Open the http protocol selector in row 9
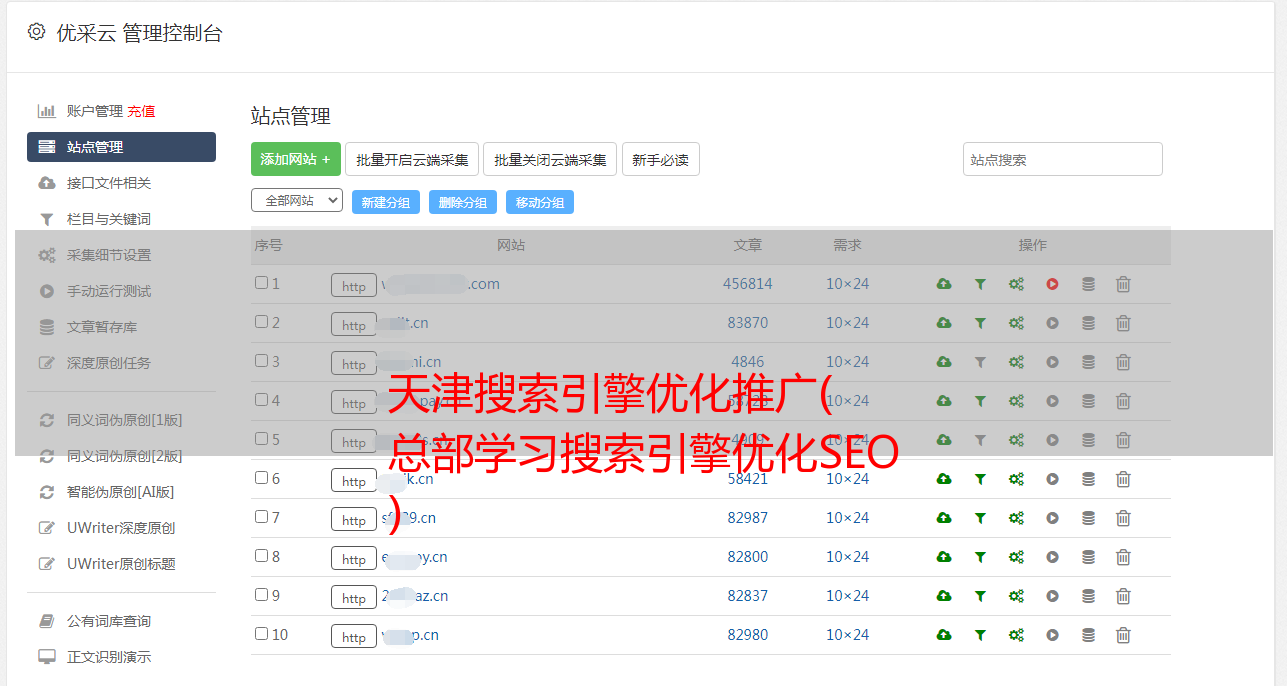The height and width of the screenshot is (686, 1287). point(353,598)
